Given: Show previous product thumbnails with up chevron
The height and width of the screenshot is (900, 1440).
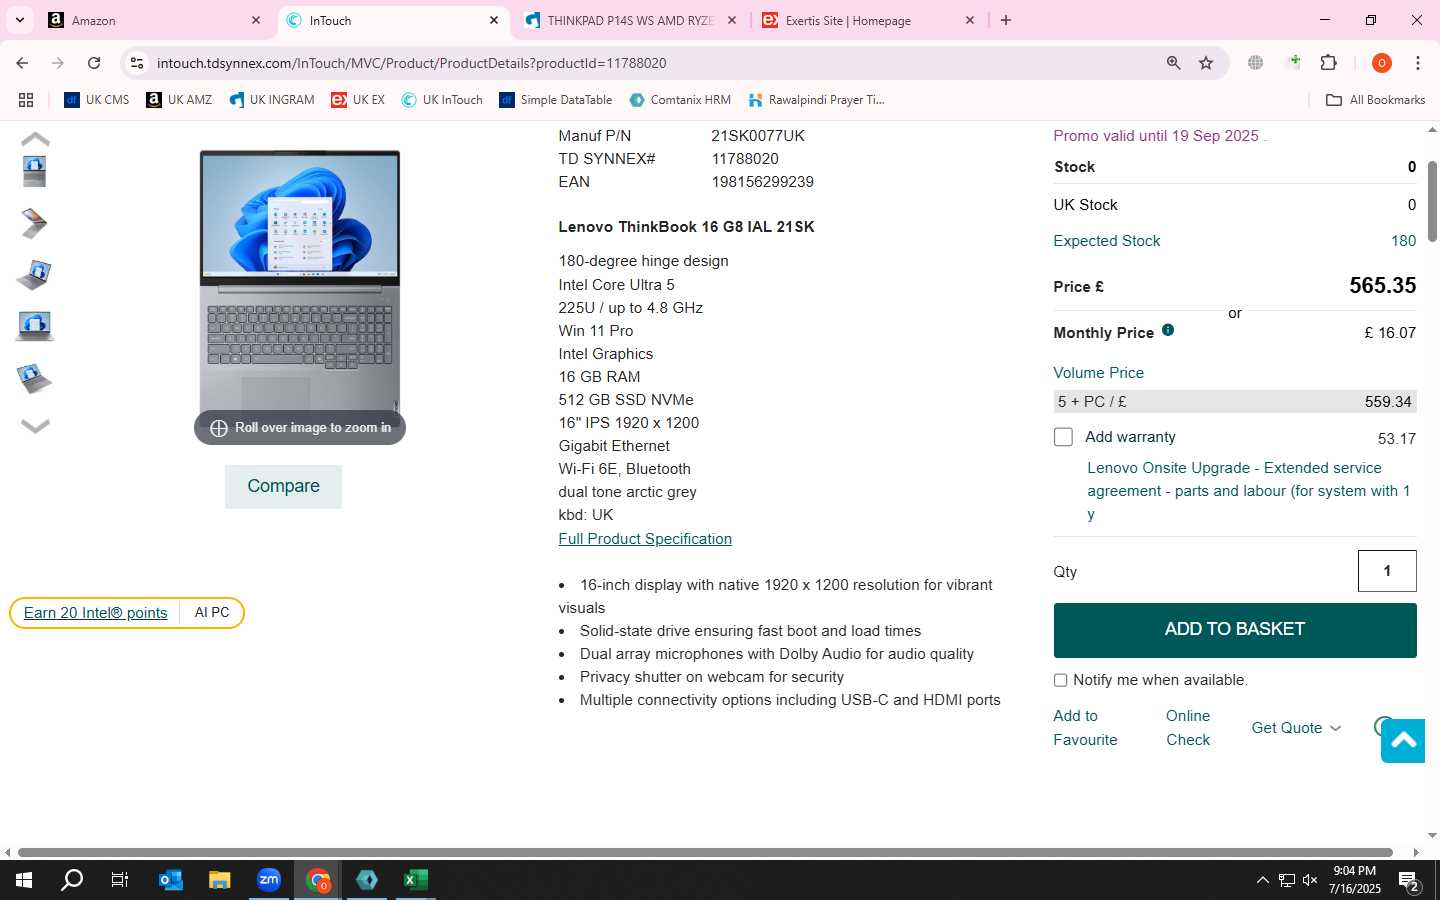Looking at the screenshot, I should [x=35, y=139].
